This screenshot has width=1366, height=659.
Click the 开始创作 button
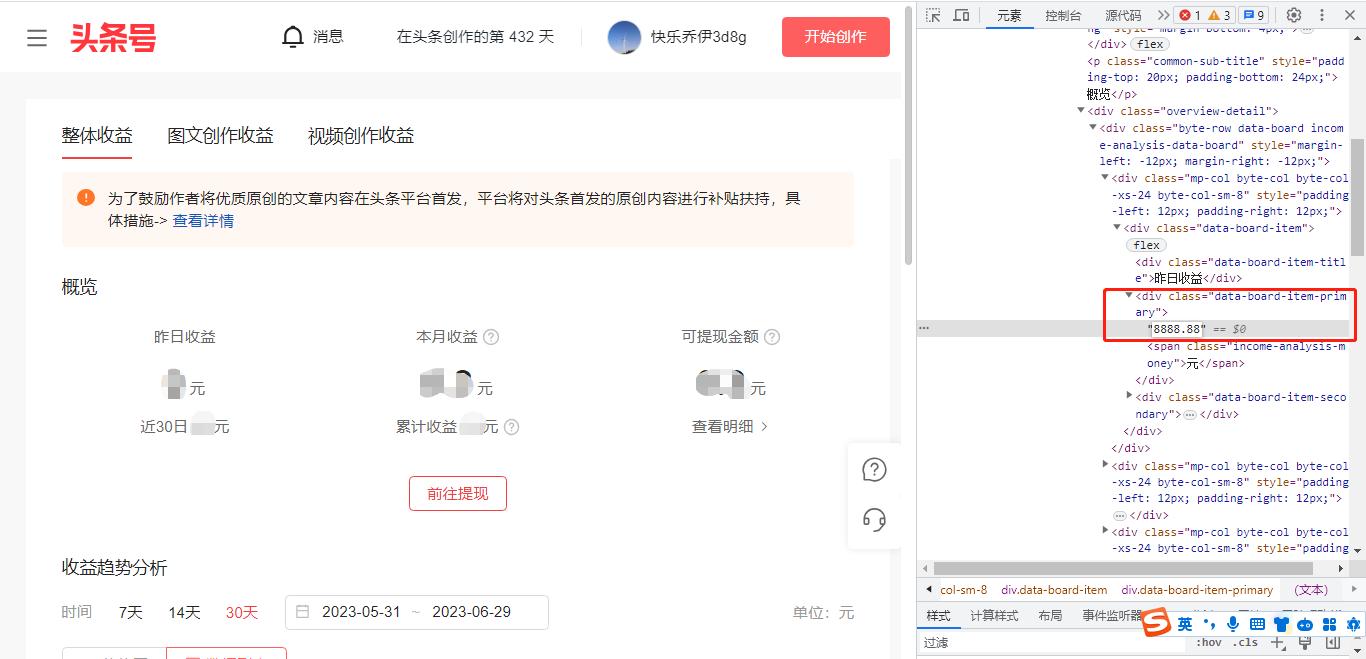(835, 36)
